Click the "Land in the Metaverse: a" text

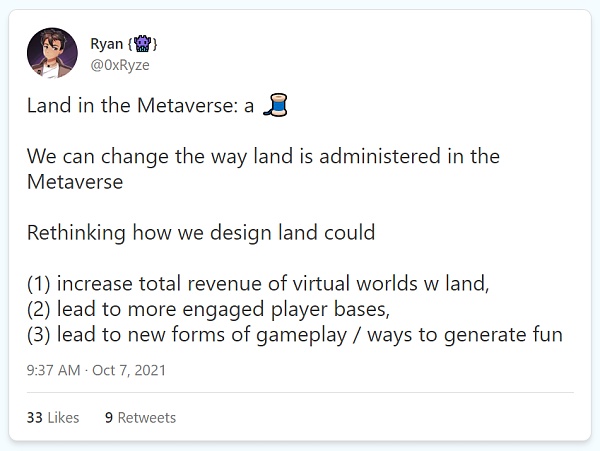coord(141,109)
